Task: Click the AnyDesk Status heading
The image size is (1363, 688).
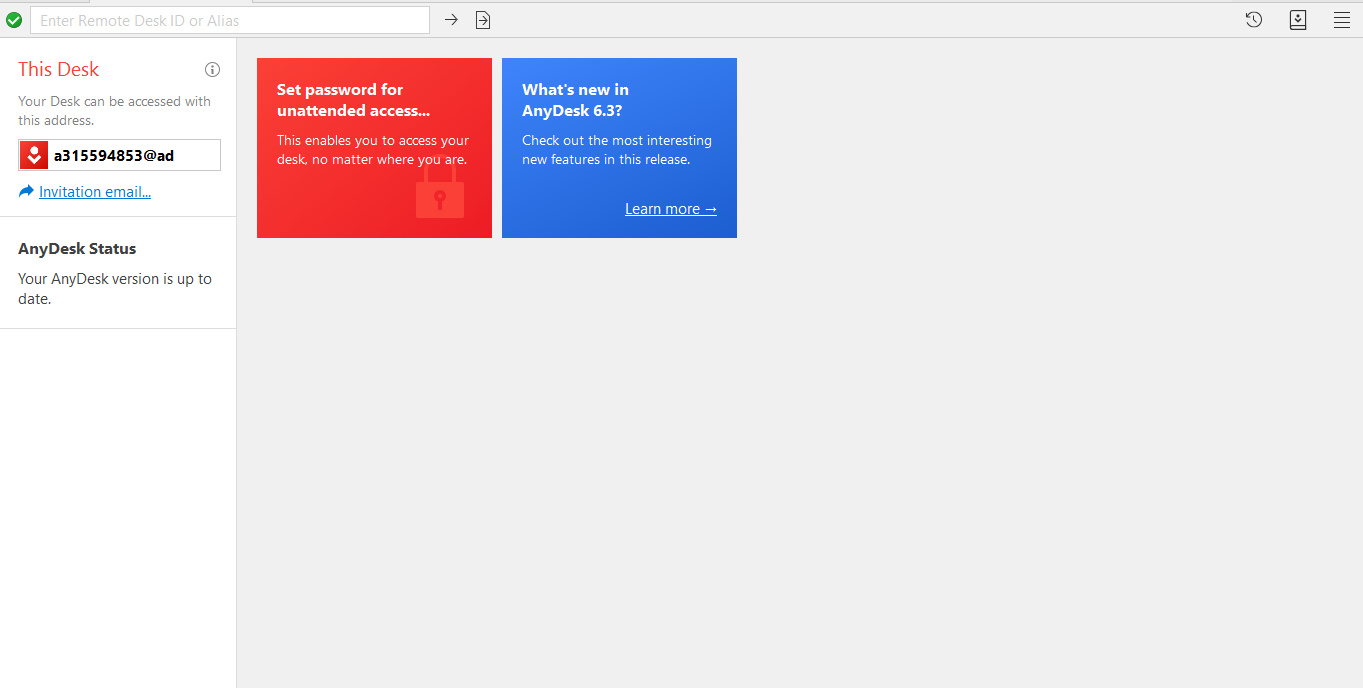Action: tap(77, 249)
